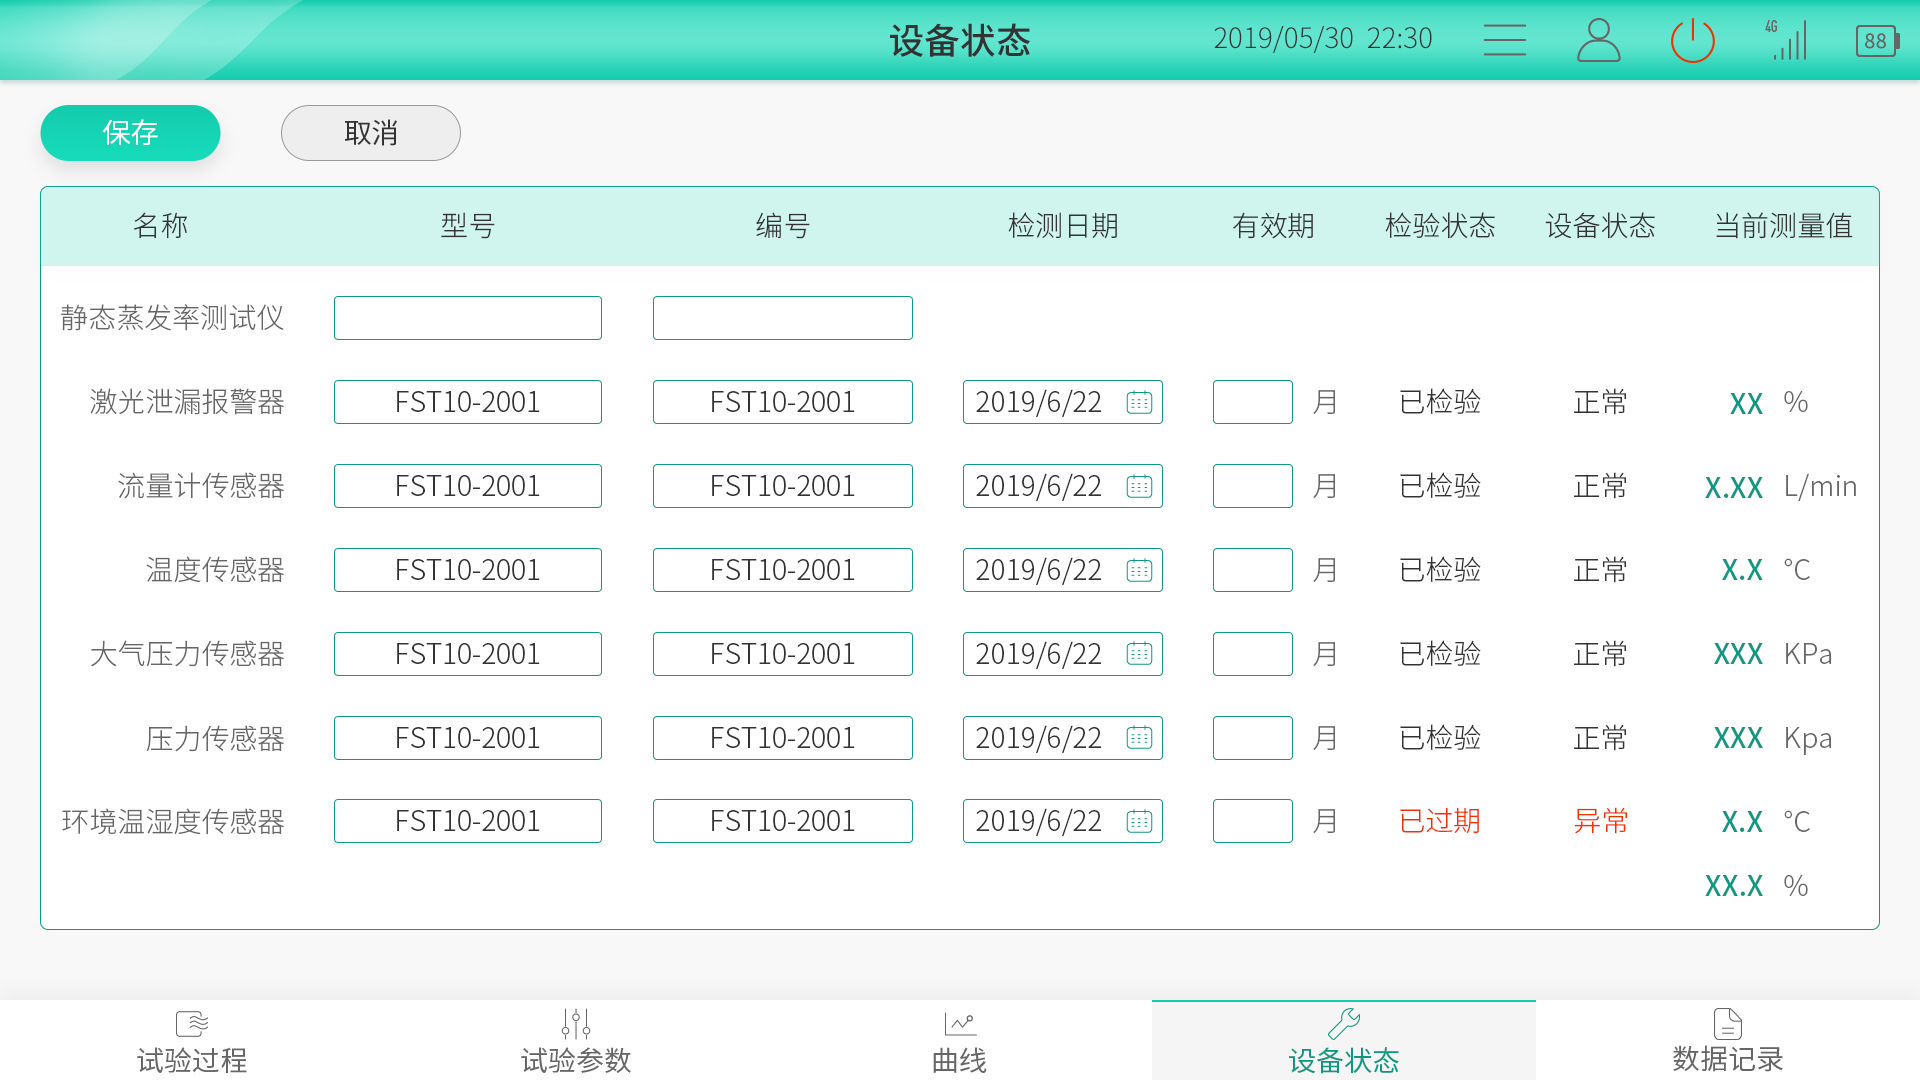
Task: Click 静态蒸发率测试仪 model input field
Action: point(467,318)
